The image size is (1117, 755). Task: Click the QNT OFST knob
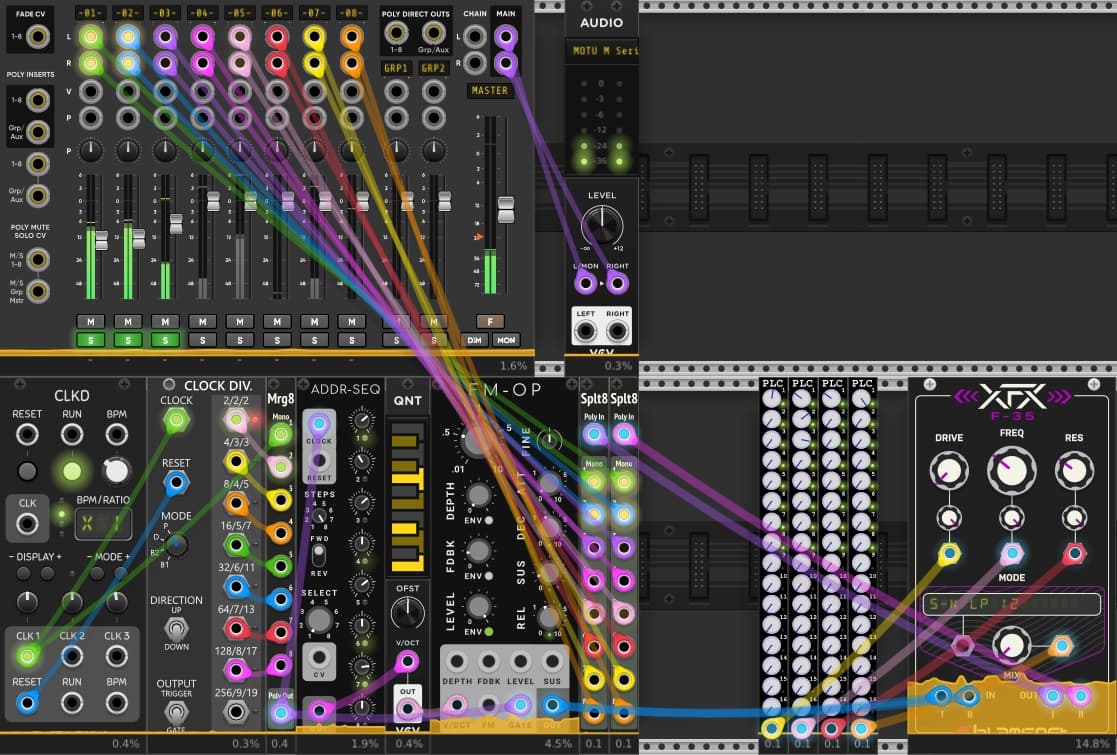pyautogui.click(x=407, y=613)
